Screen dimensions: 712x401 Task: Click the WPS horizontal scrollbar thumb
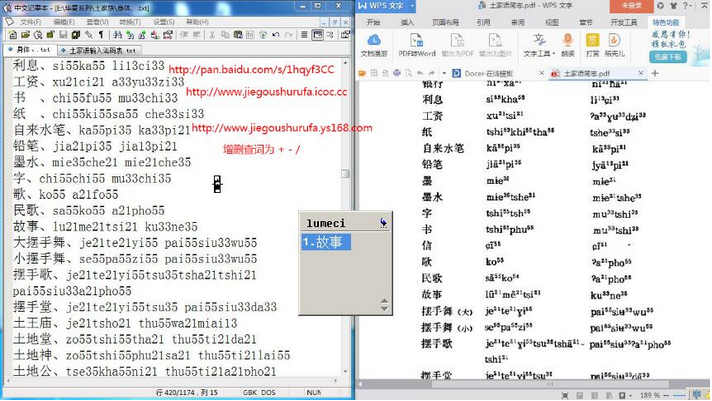tap(550, 384)
